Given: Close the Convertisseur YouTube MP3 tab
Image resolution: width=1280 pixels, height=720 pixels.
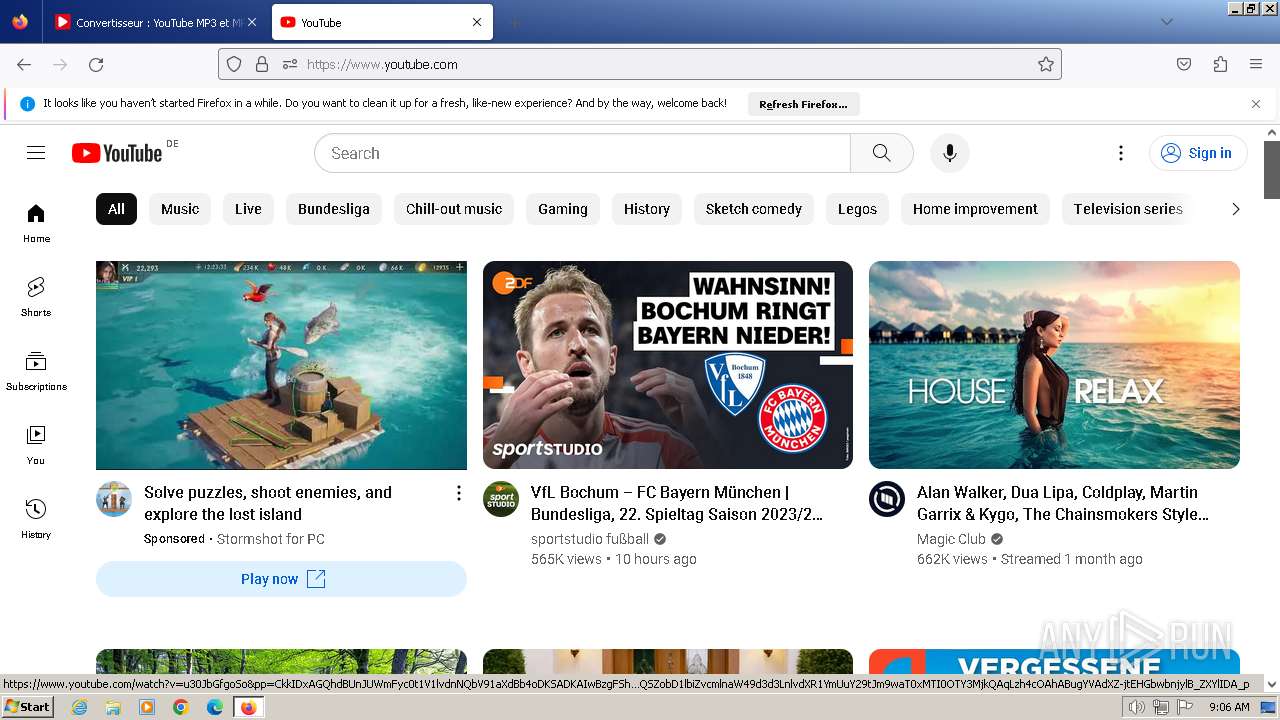Looking at the screenshot, I should pyautogui.click(x=251, y=22).
